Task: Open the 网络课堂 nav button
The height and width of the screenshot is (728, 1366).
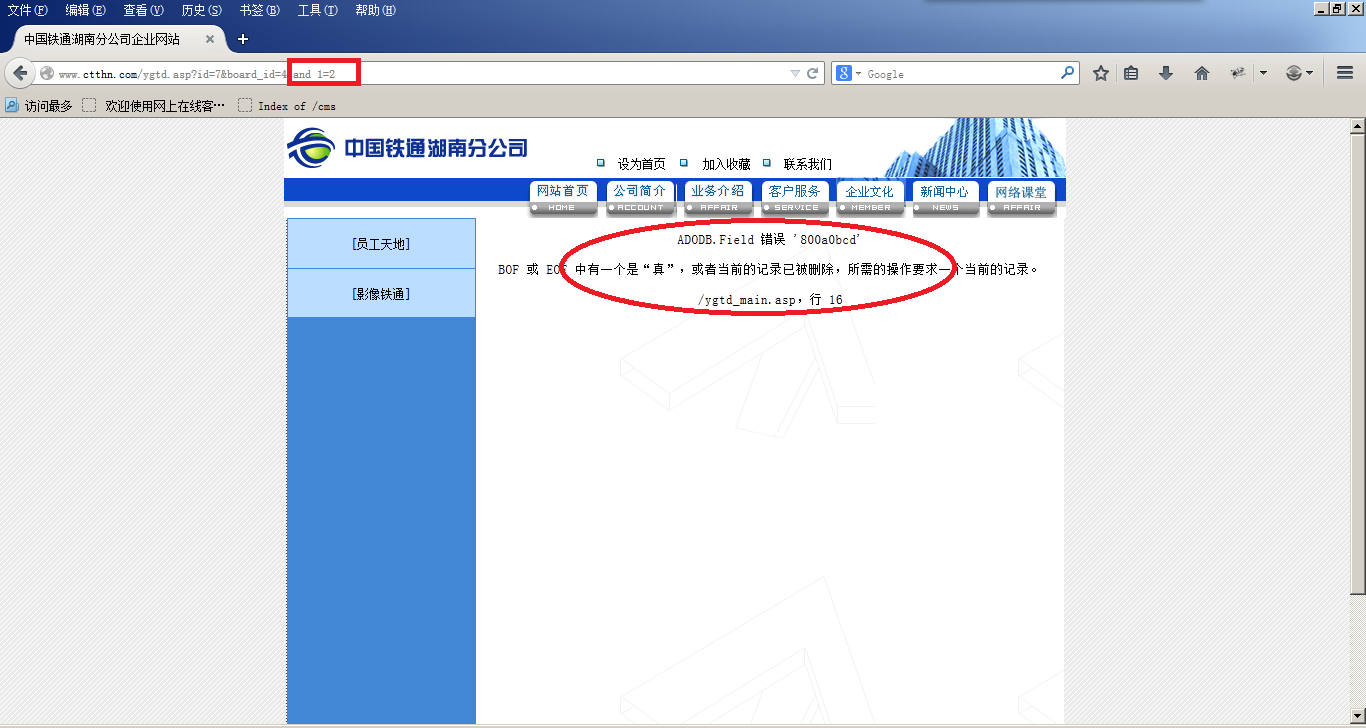Action: (x=1021, y=198)
